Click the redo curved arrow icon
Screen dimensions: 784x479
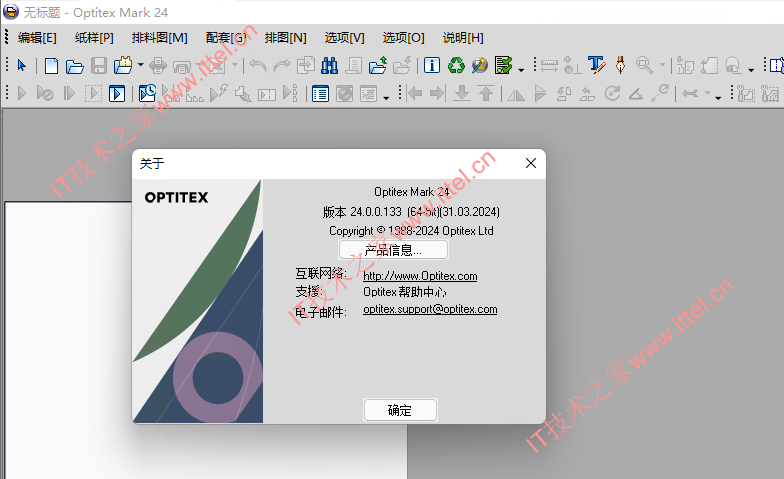point(282,66)
